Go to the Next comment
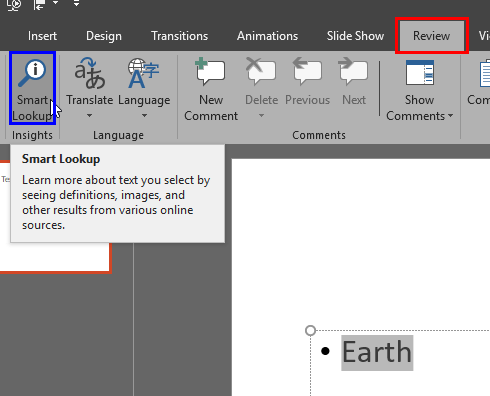 [x=354, y=82]
